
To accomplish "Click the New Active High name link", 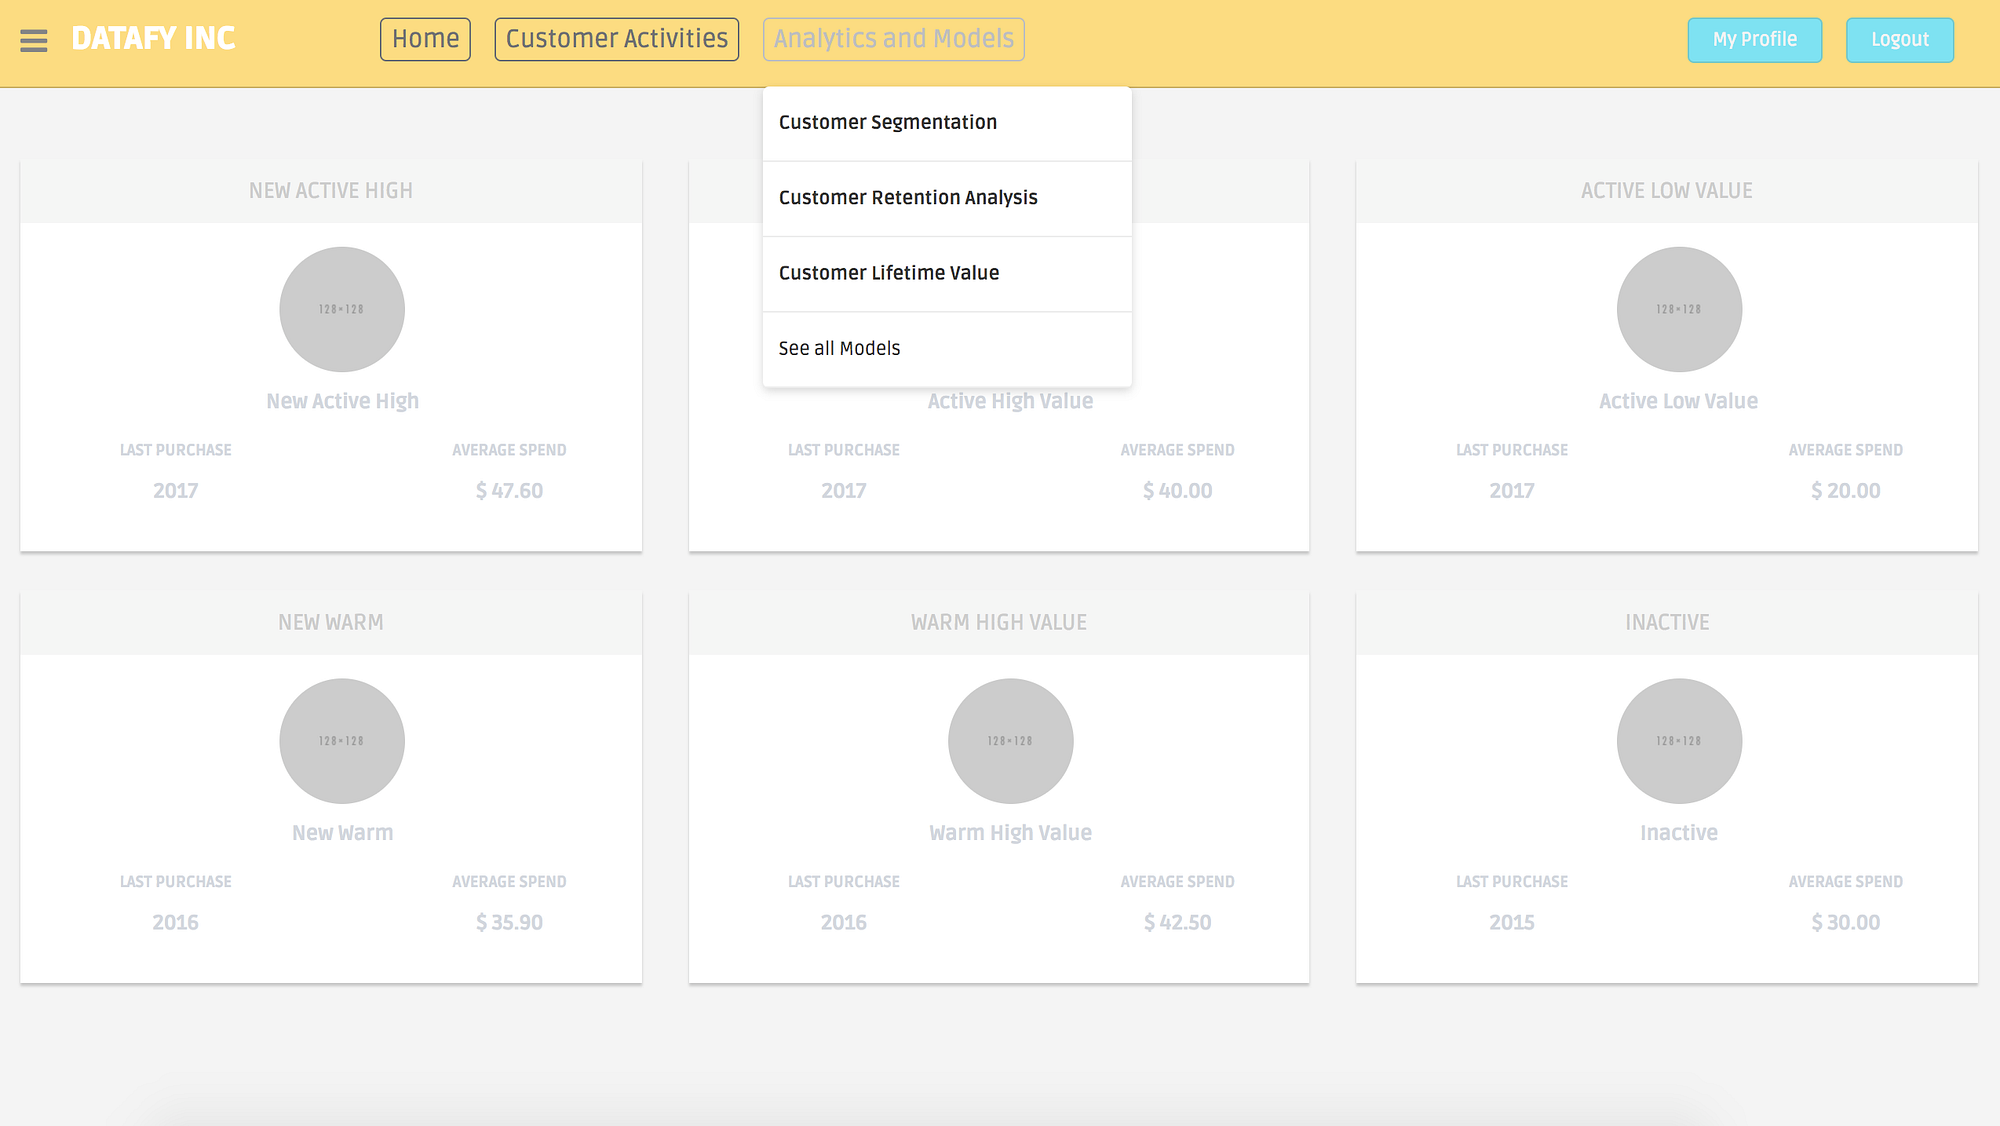I will (x=342, y=401).
